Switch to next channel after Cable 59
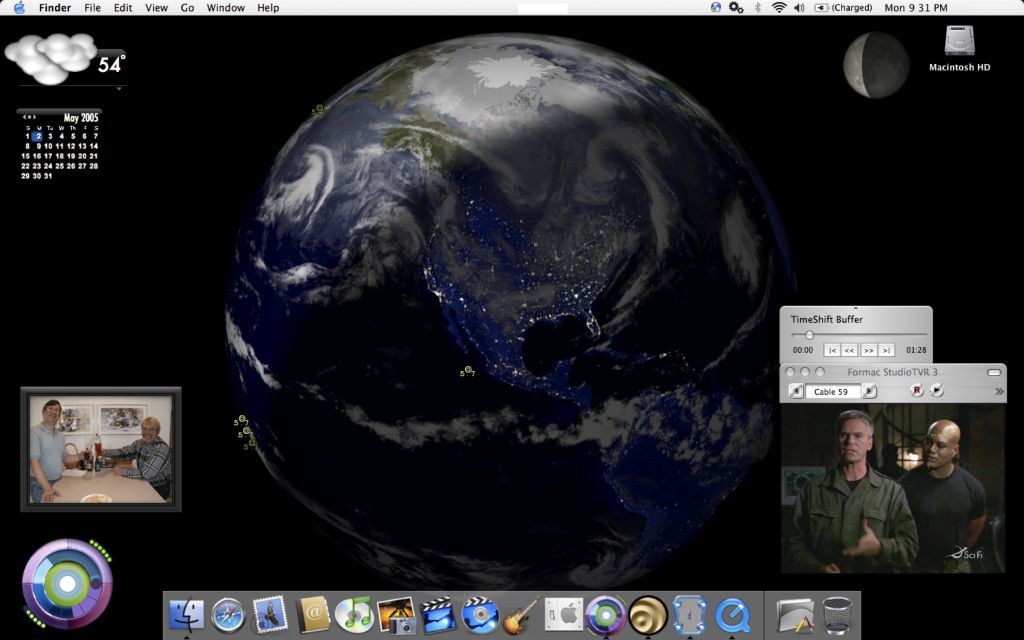Screen dimensions: 1024x640 coord(869,391)
